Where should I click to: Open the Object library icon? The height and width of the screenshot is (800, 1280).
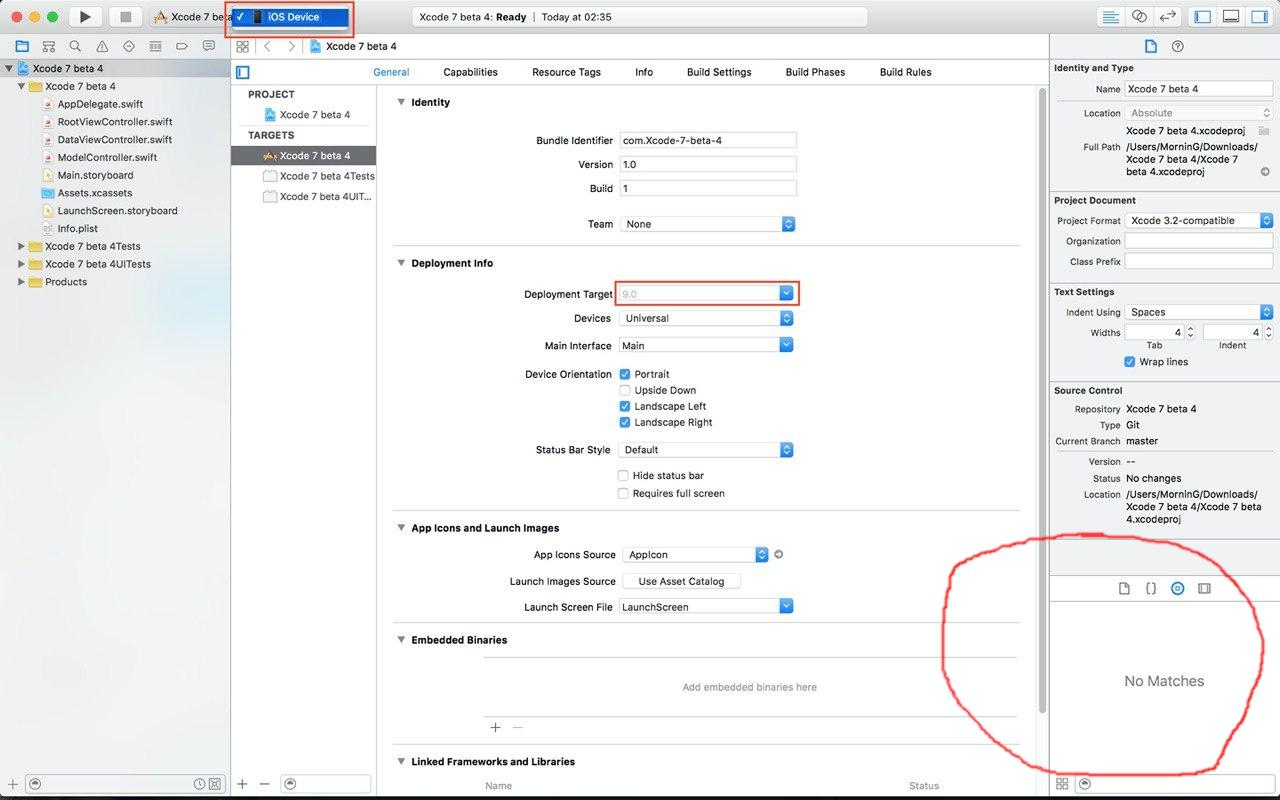(x=1177, y=589)
